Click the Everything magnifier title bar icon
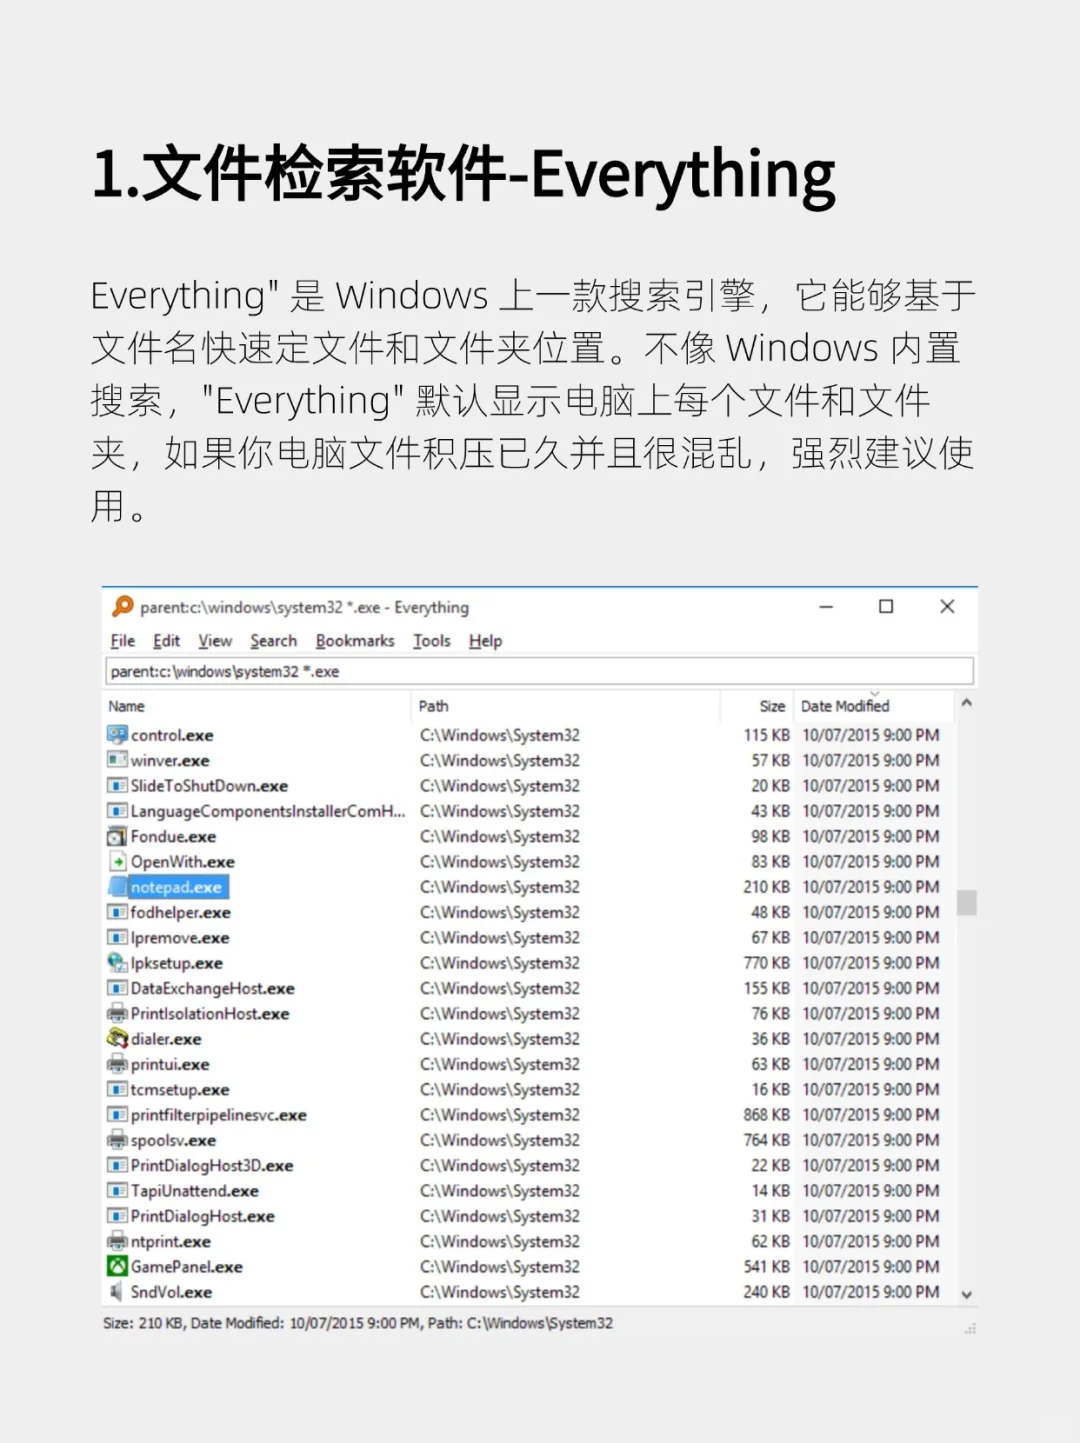Image resolution: width=1080 pixels, height=1443 pixels. click(x=123, y=606)
